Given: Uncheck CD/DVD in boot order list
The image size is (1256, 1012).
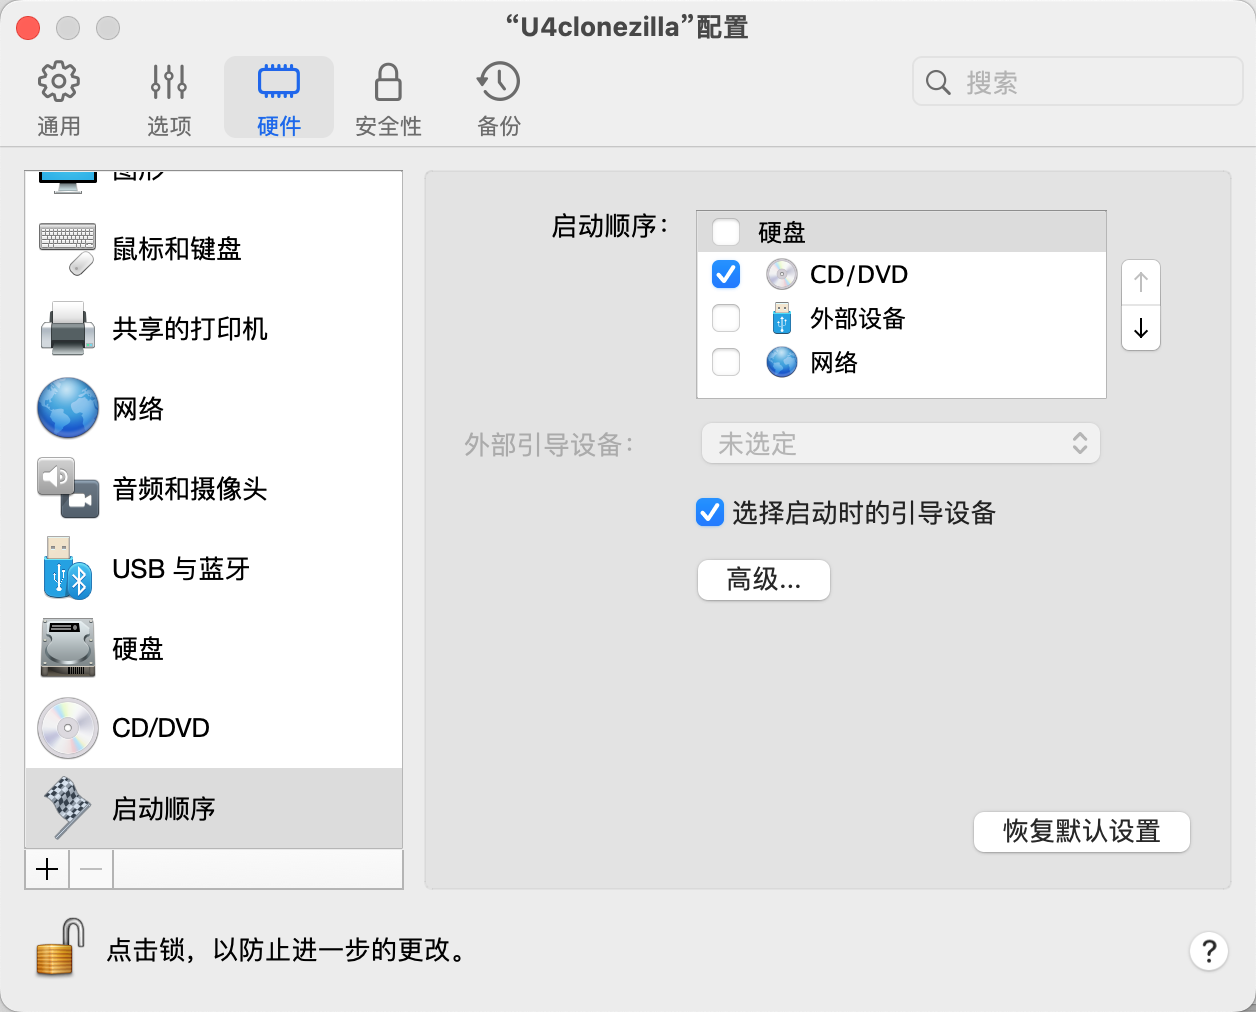Looking at the screenshot, I should point(726,274).
